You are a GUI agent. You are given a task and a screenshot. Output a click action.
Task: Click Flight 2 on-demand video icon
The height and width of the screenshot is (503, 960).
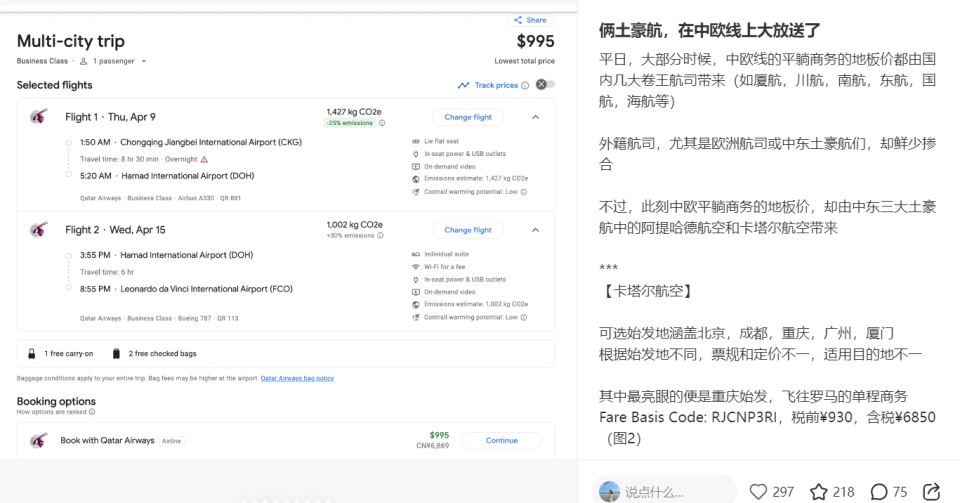(x=416, y=292)
